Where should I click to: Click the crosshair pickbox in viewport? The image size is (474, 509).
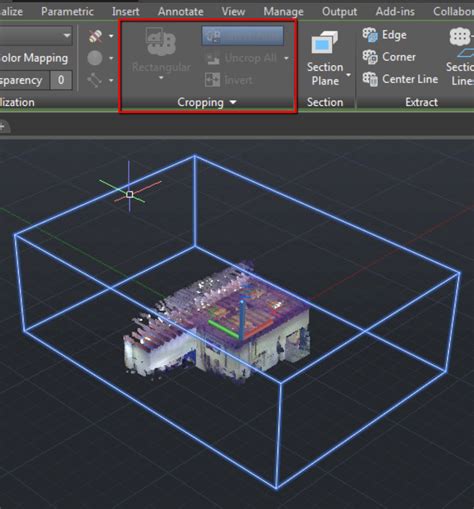coord(130,194)
